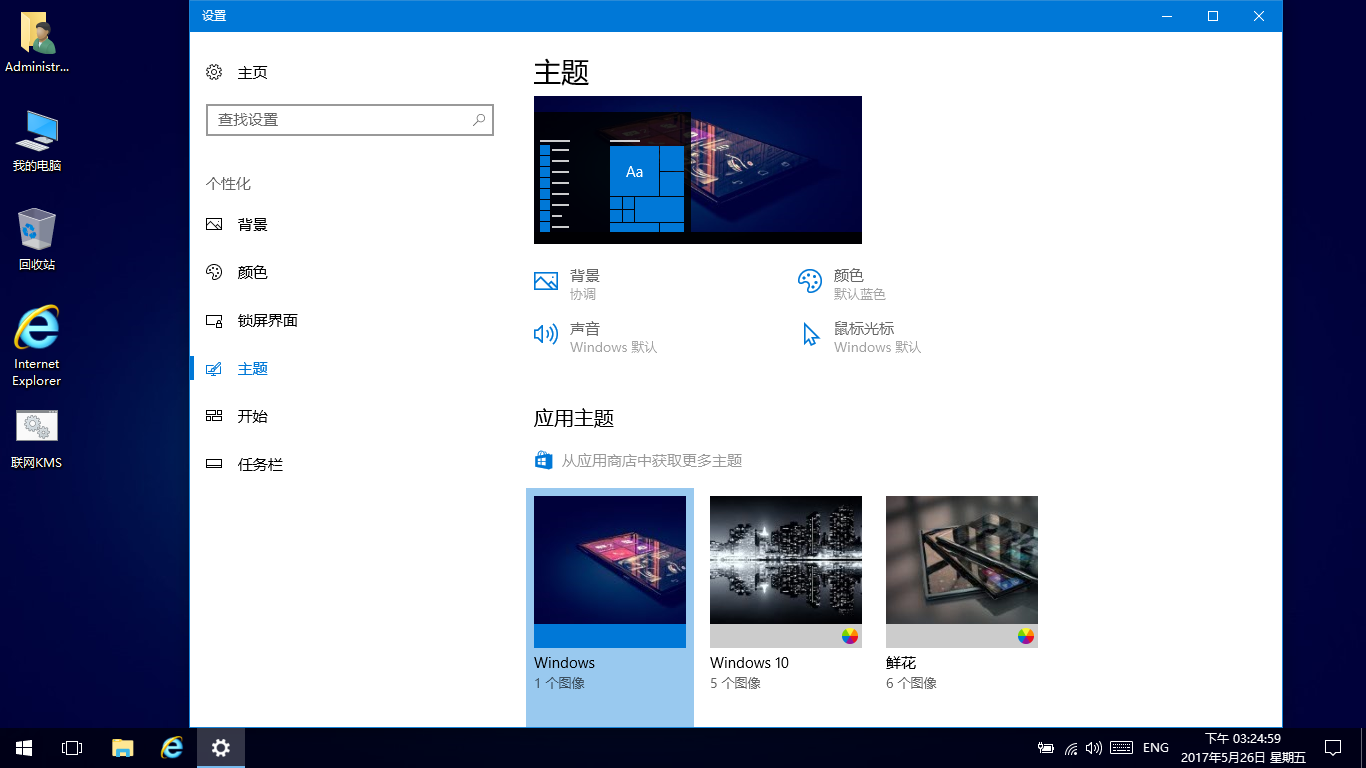Open the 背景 协调 option under the theme preview
Viewport: 1366px width, 768px height.
567,284
